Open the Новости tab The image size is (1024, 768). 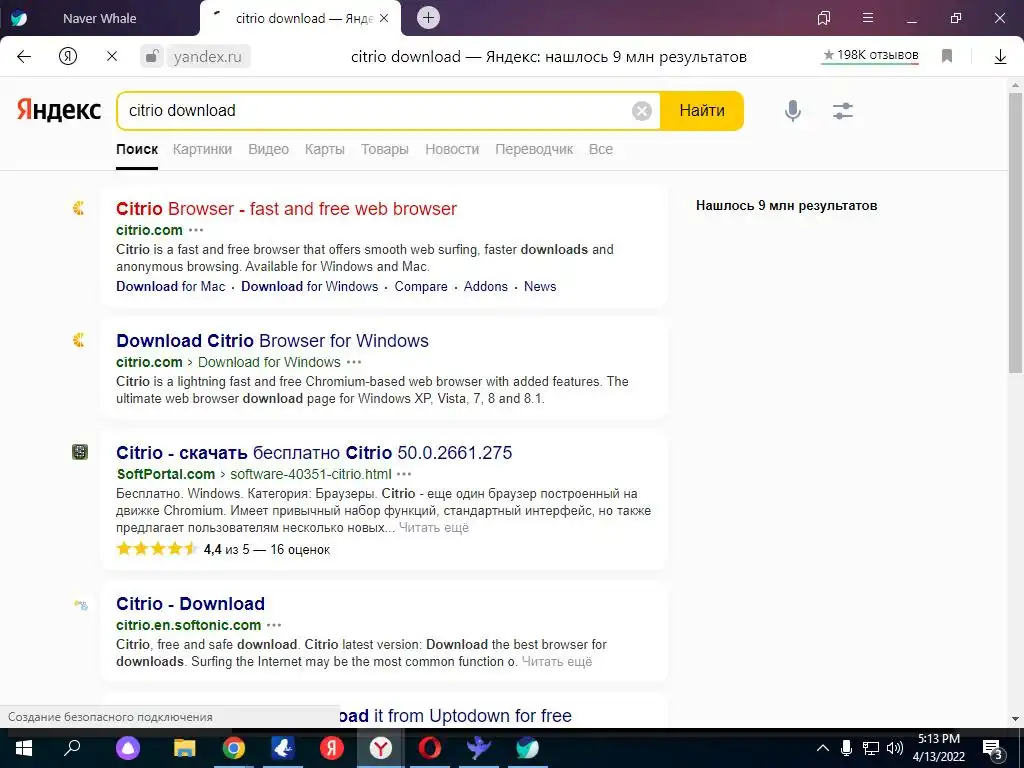click(x=452, y=149)
